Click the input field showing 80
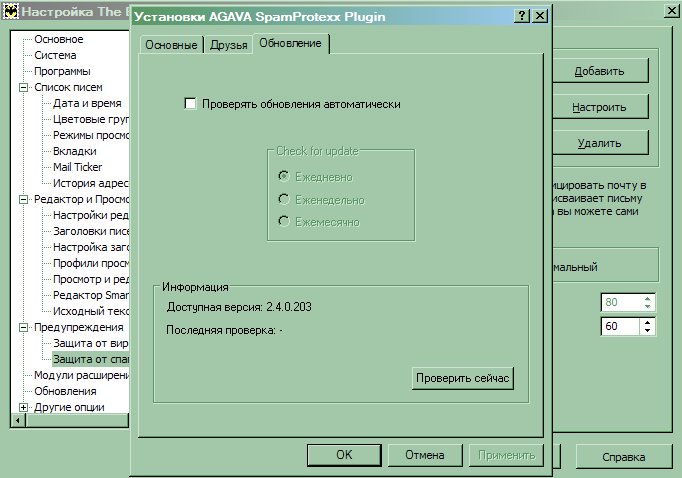The height and width of the screenshot is (478, 682). tap(621, 302)
